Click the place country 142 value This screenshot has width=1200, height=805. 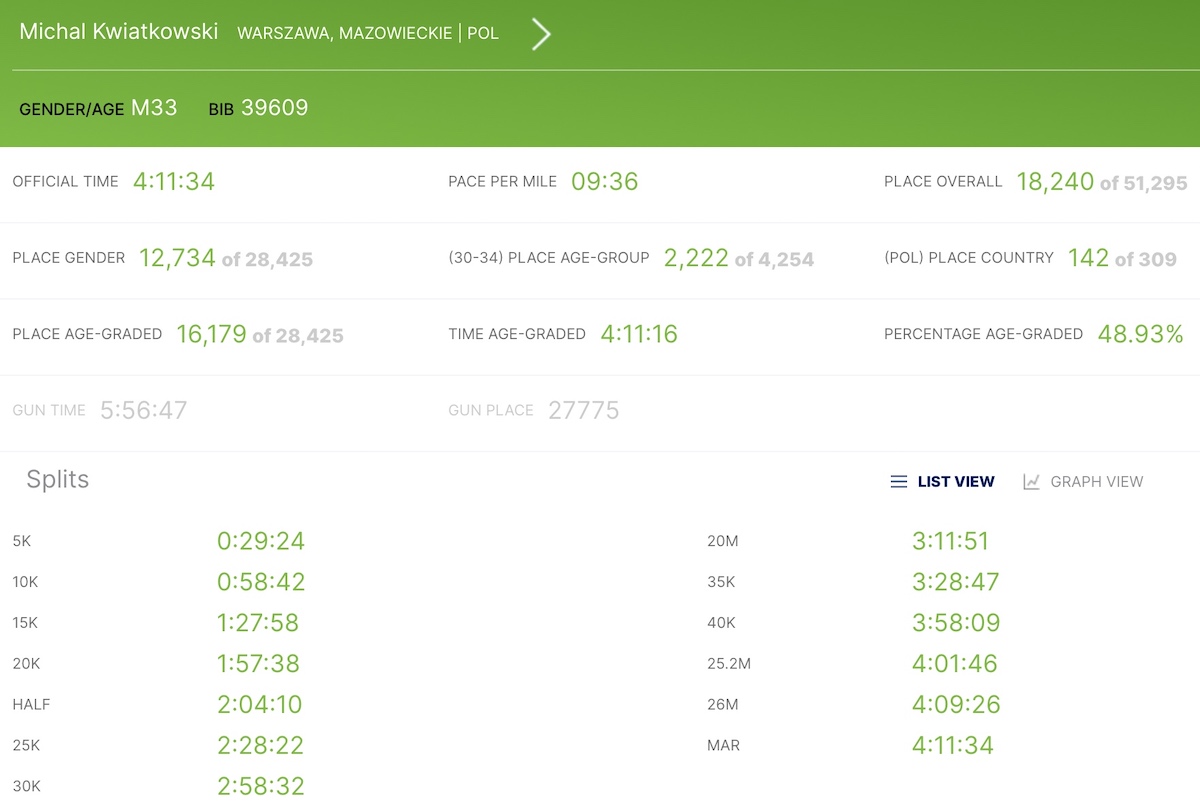pos(1088,258)
